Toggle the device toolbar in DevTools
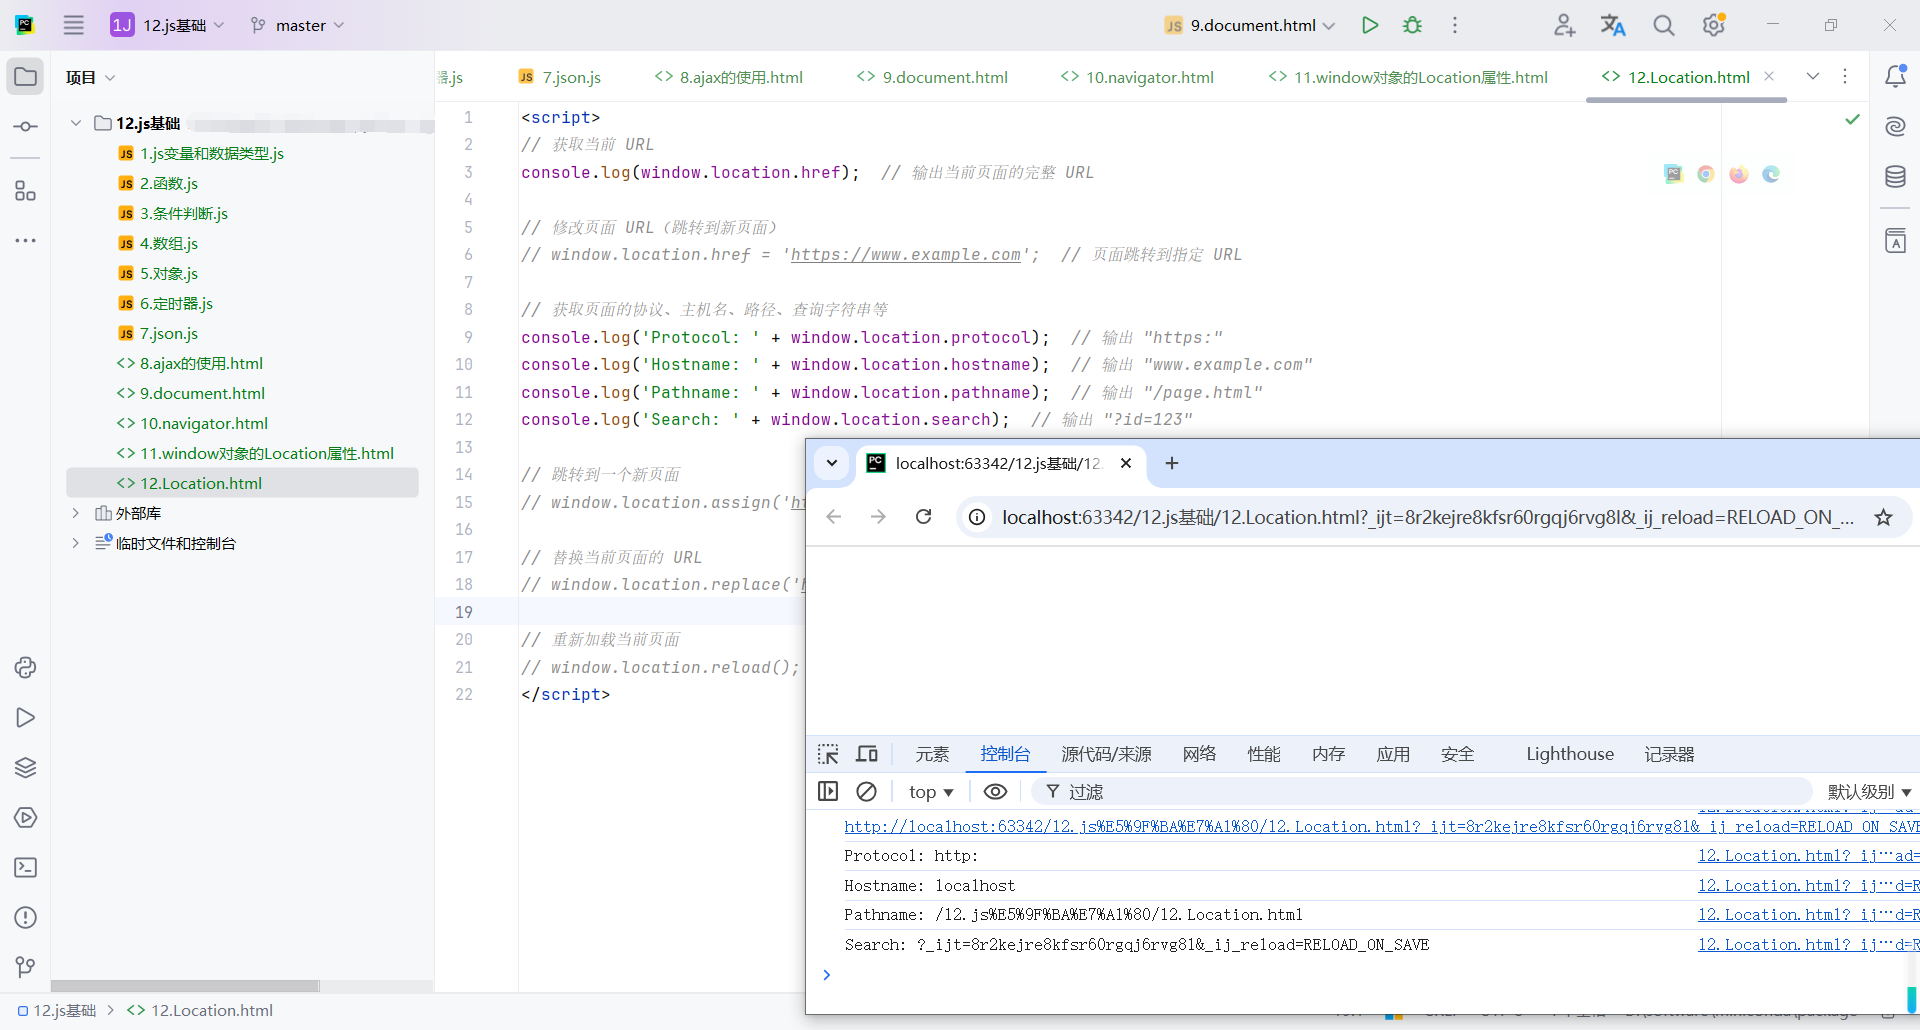The width and height of the screenshot is (1920, 1030). pyautogui.click(x=867, y=754)
